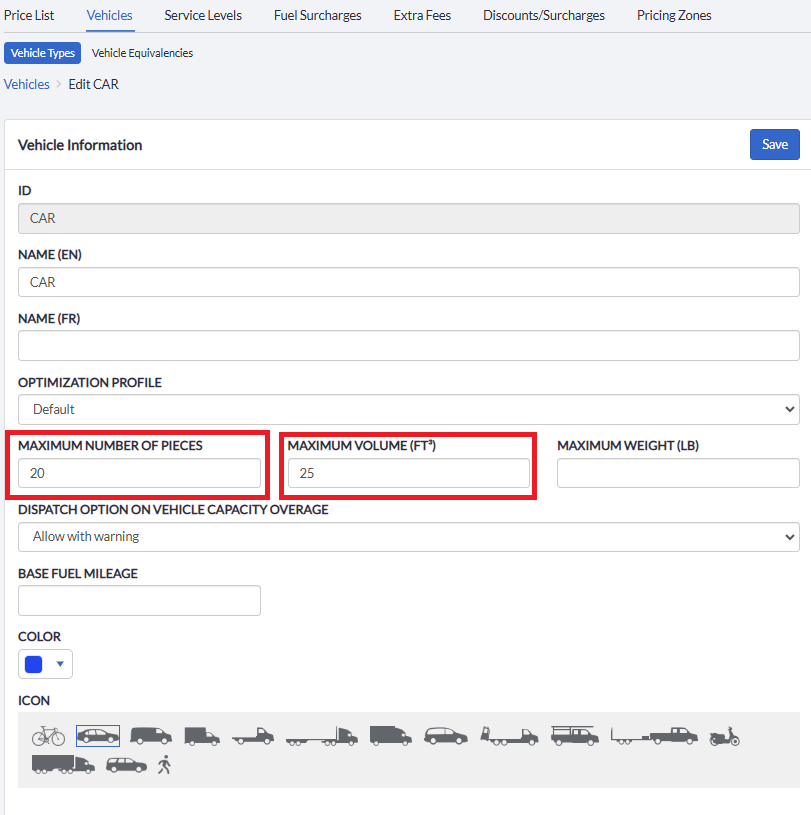Keep the currently selected car icon
Viewport: 811px width, 815px height.
[x=97, y=734]
